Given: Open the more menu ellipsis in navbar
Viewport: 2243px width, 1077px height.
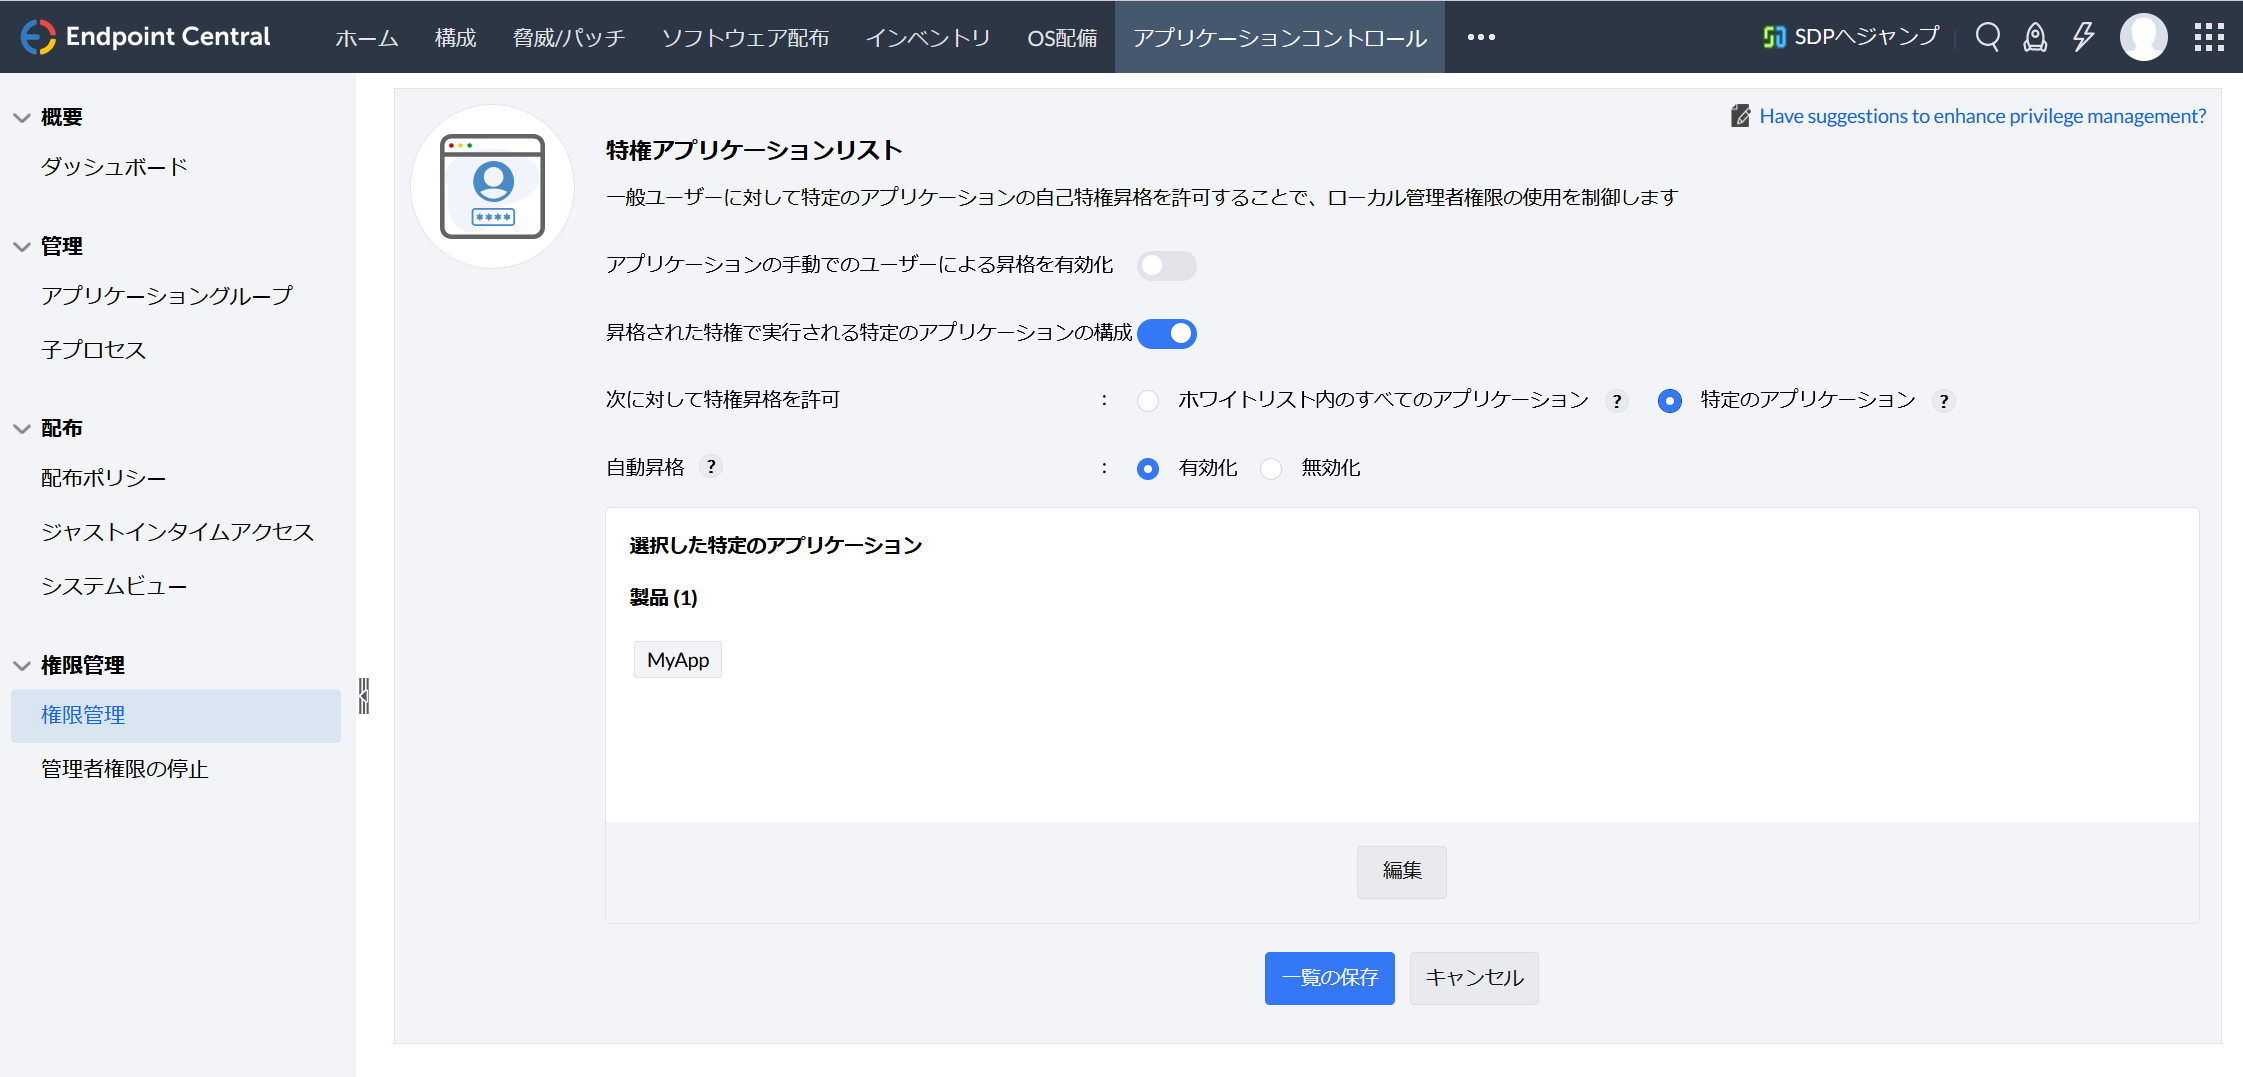Looking at the screenshot, I should (x=1481, y=37).
